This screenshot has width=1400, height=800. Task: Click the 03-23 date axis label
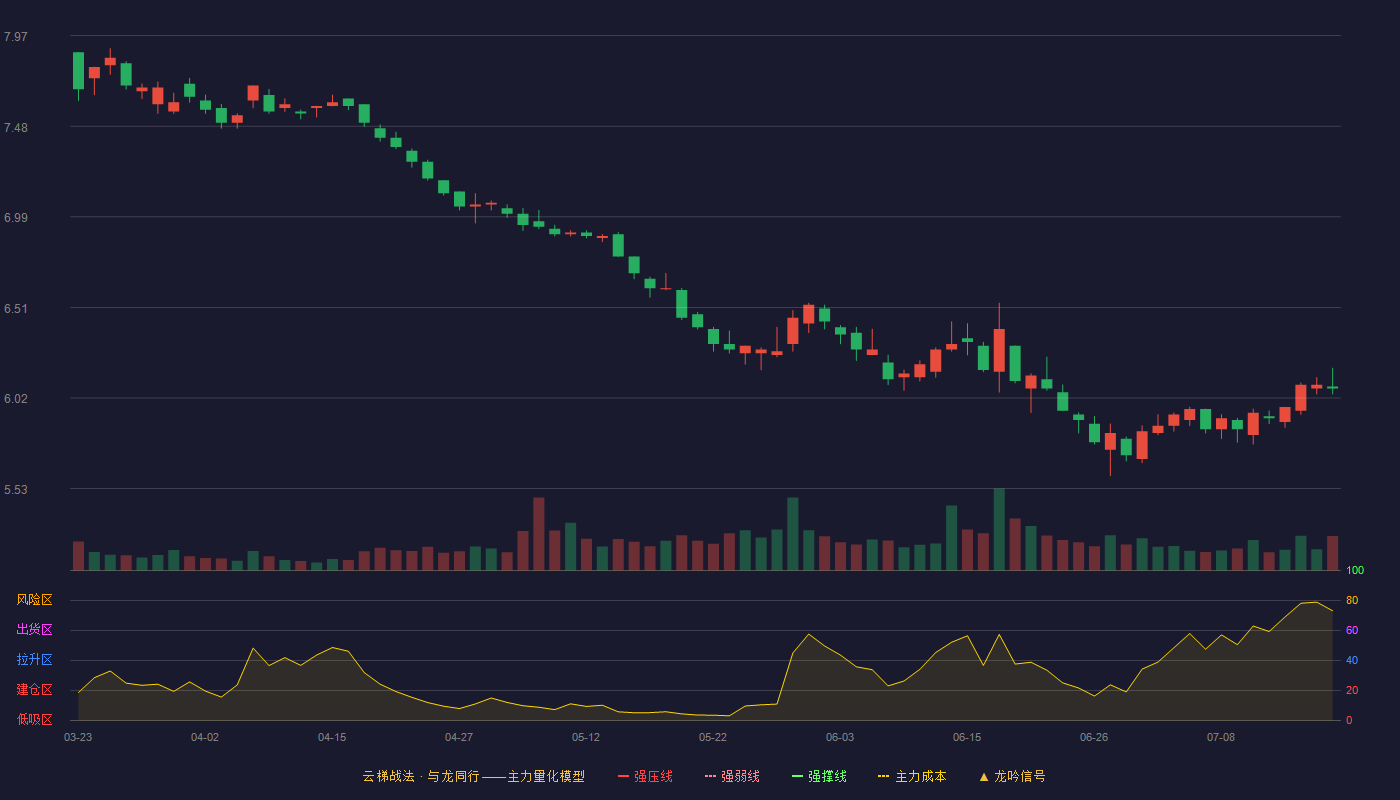pyautogui.click(x=78, y=737)
